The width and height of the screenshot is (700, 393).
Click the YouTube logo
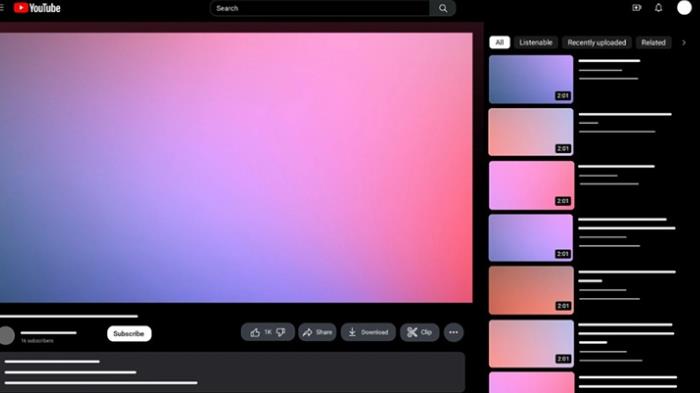pos(37,8)
